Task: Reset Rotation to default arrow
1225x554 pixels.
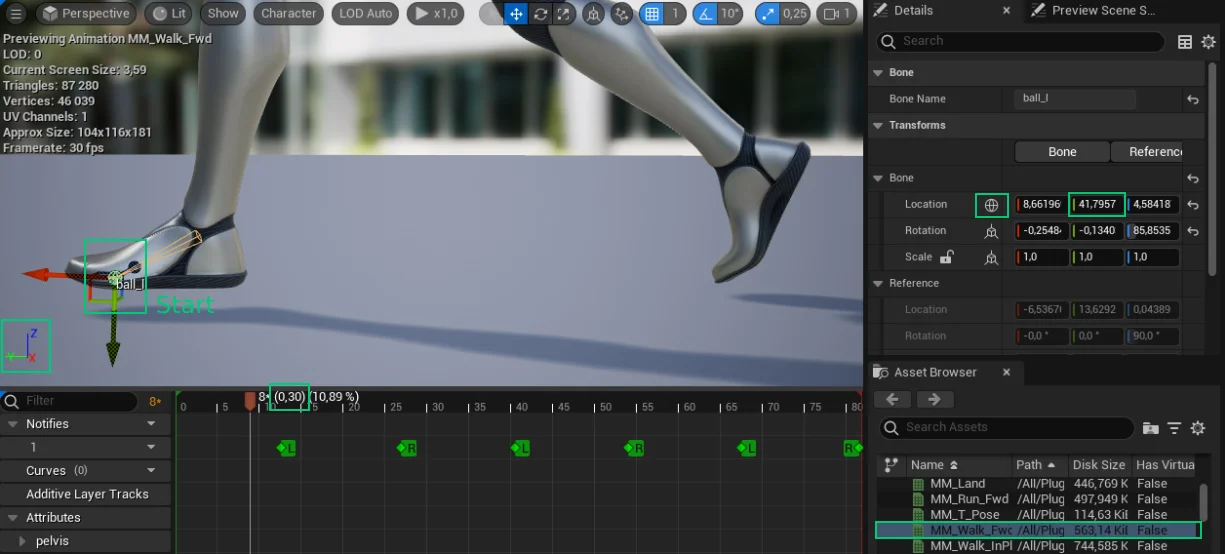Action: coord(1193,231)
